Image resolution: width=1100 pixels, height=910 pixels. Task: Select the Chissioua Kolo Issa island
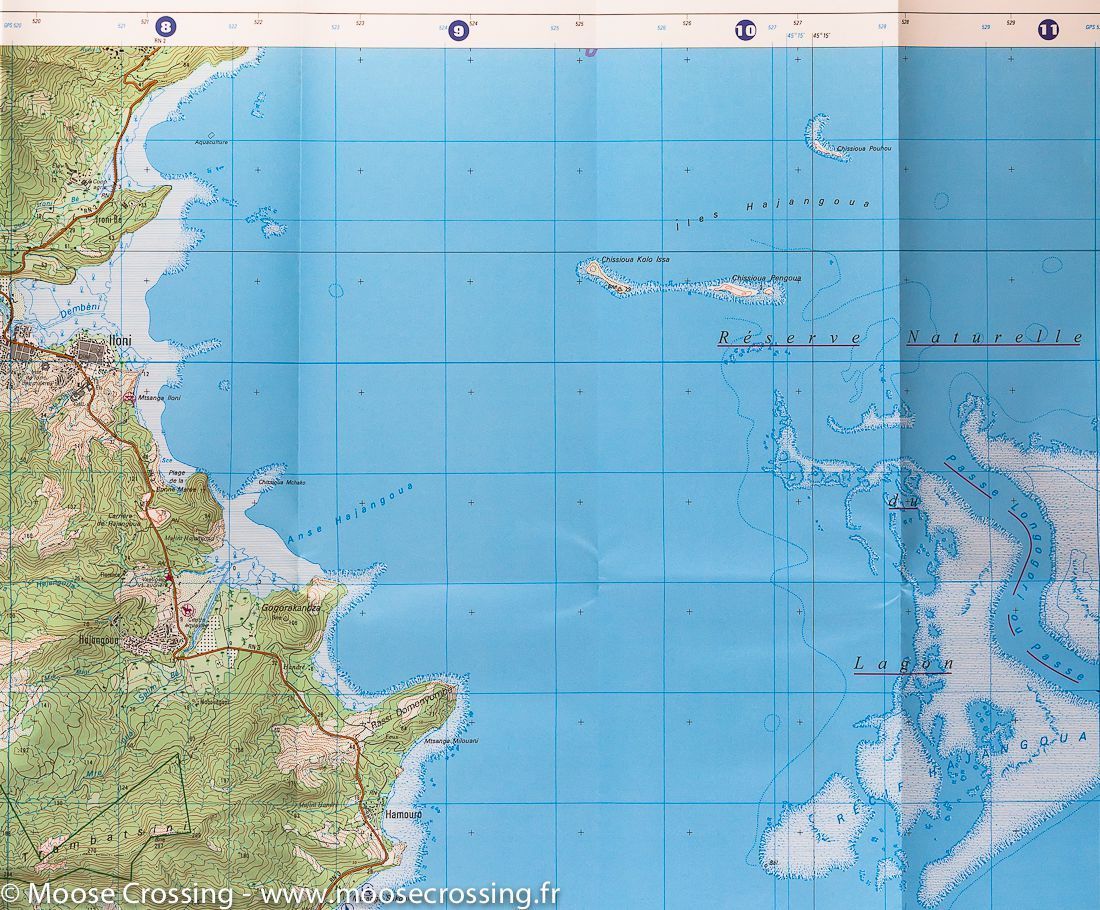[x=600, y=272]
